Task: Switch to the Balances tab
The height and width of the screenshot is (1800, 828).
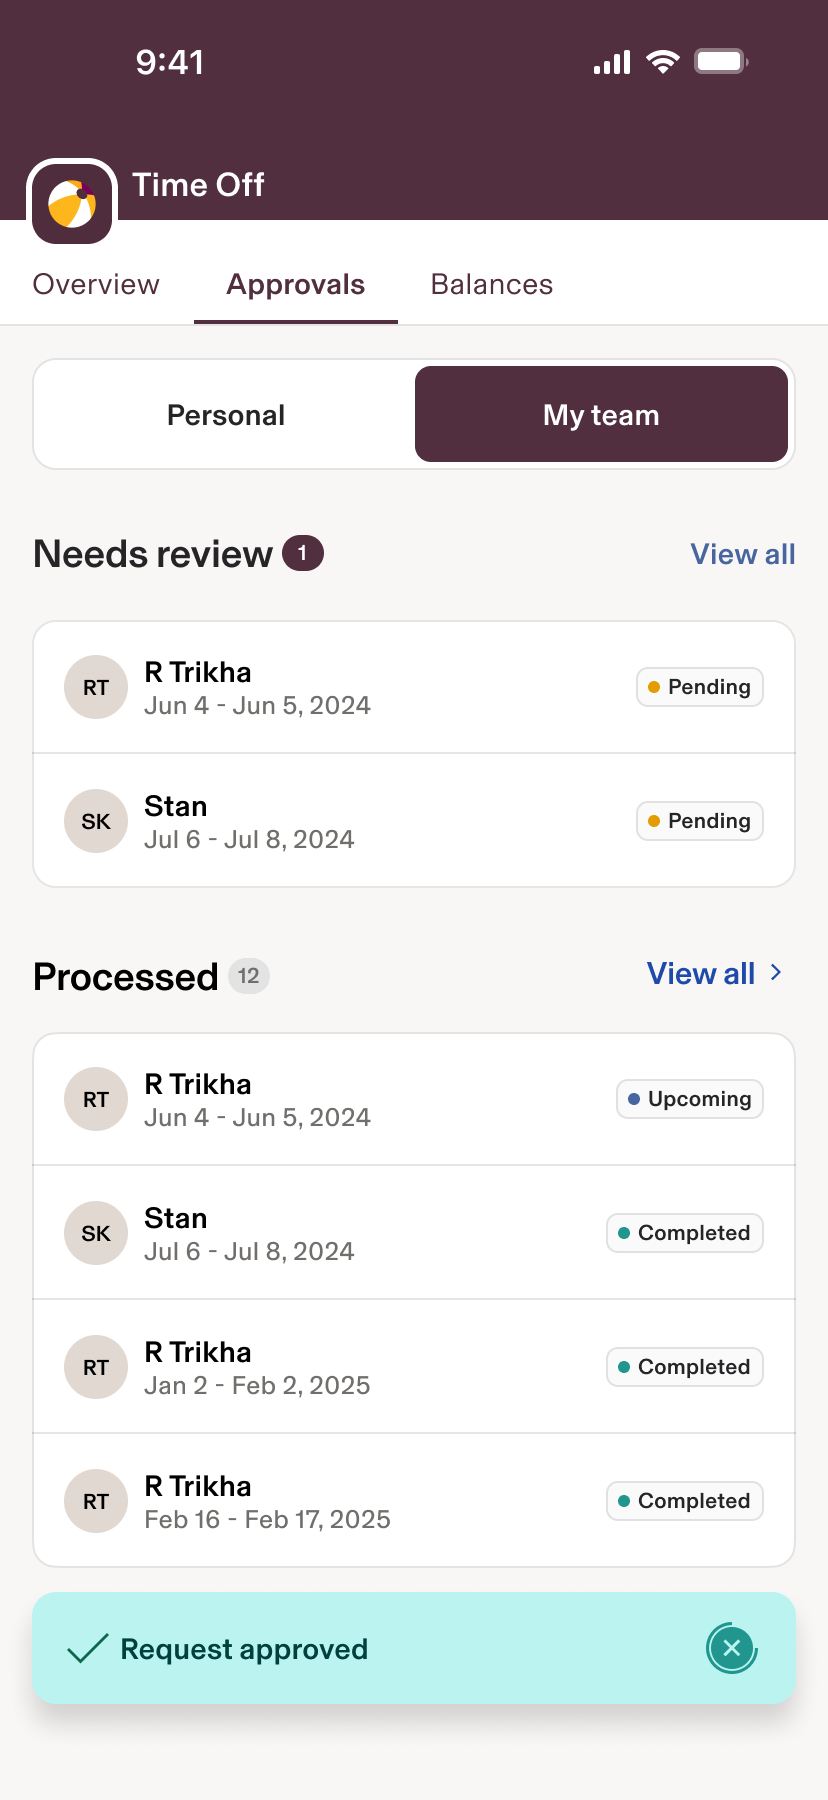Action: [492, 285]
